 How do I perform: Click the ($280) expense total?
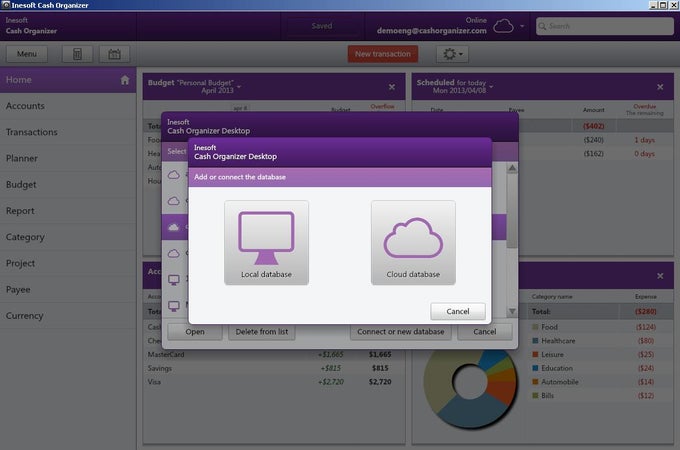click(646, 312)
